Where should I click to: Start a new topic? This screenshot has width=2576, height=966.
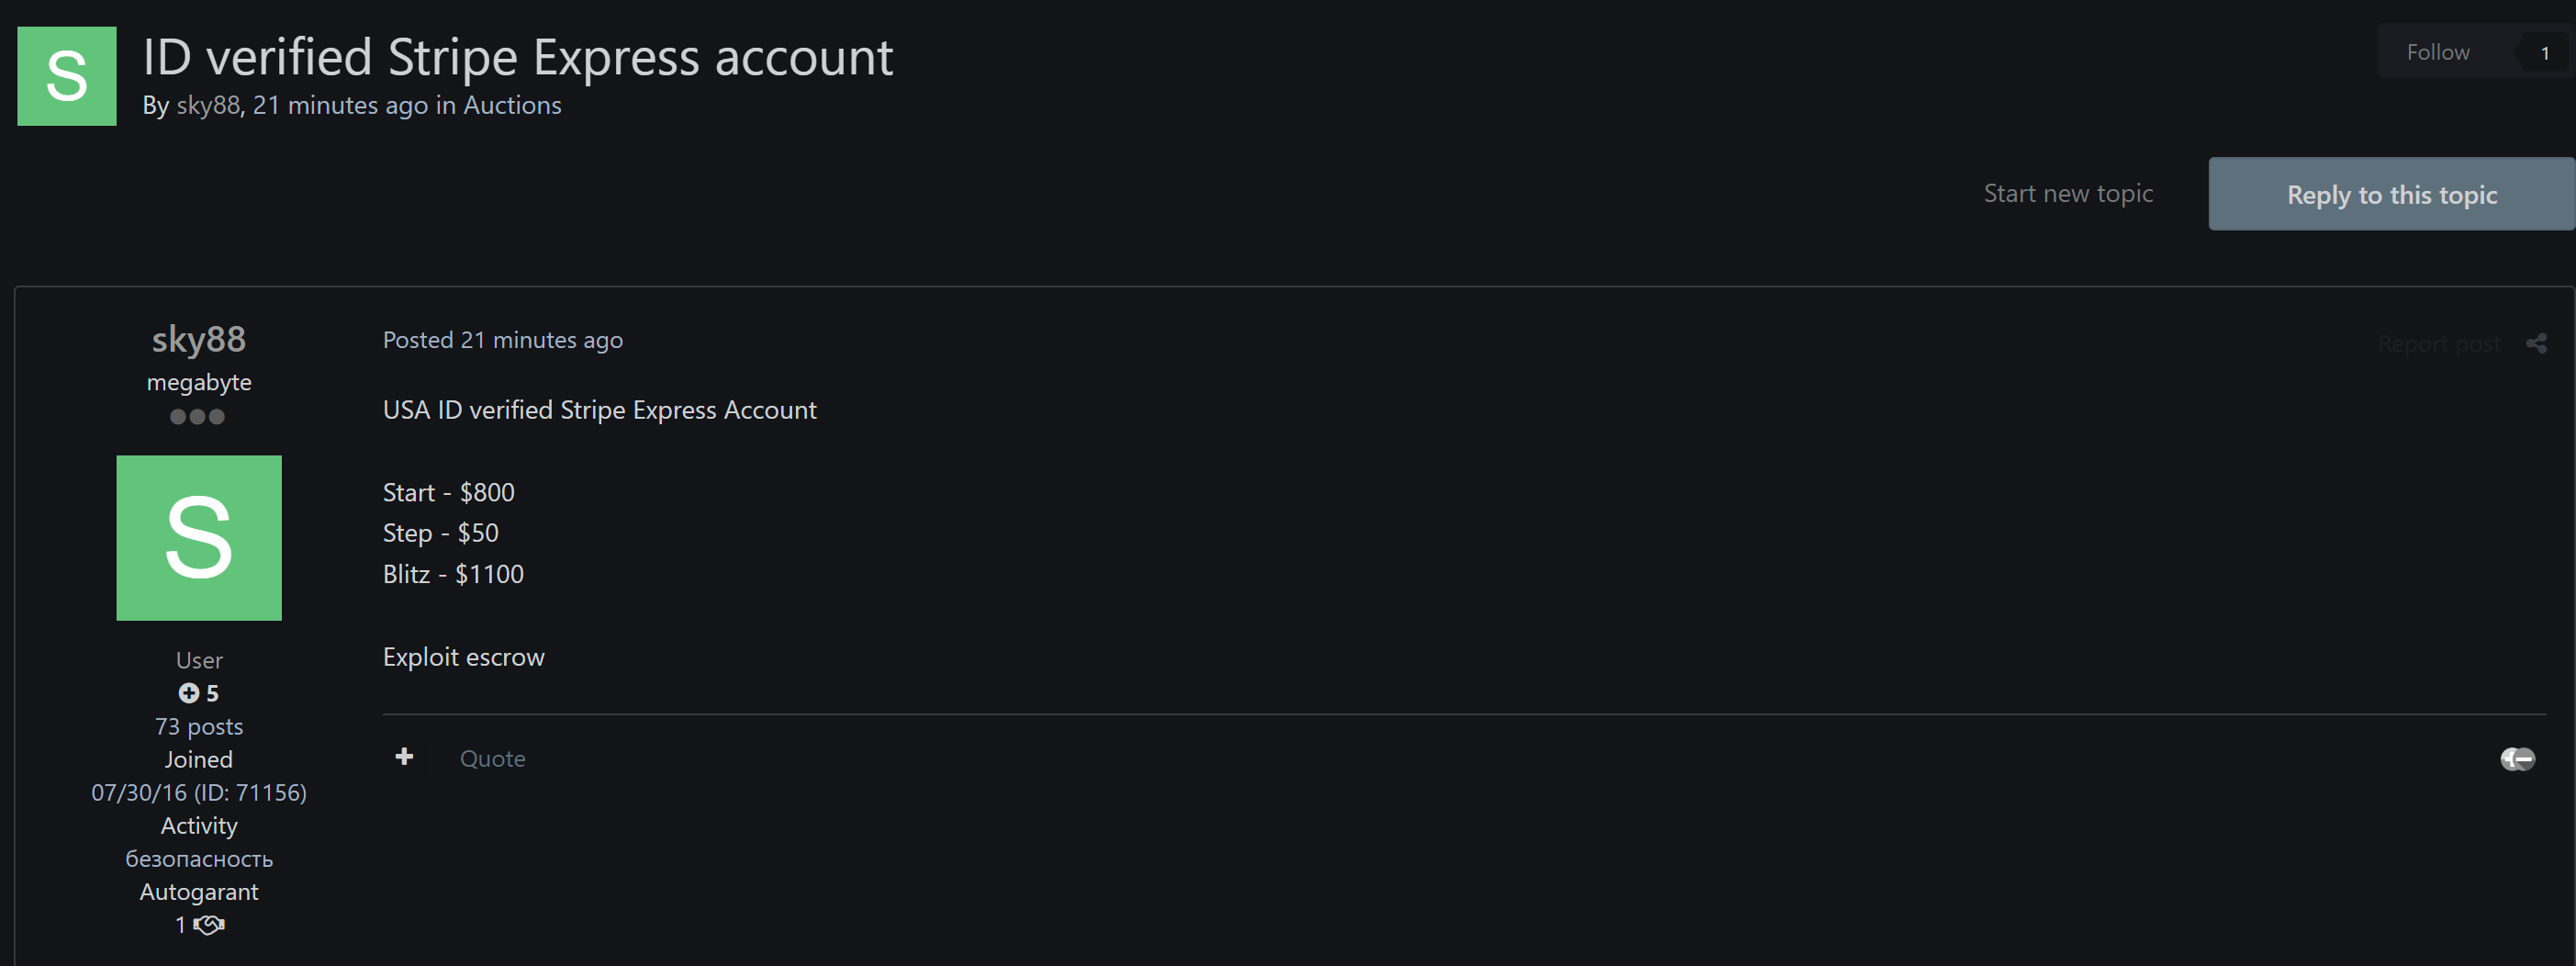(x=2068, y=194)
